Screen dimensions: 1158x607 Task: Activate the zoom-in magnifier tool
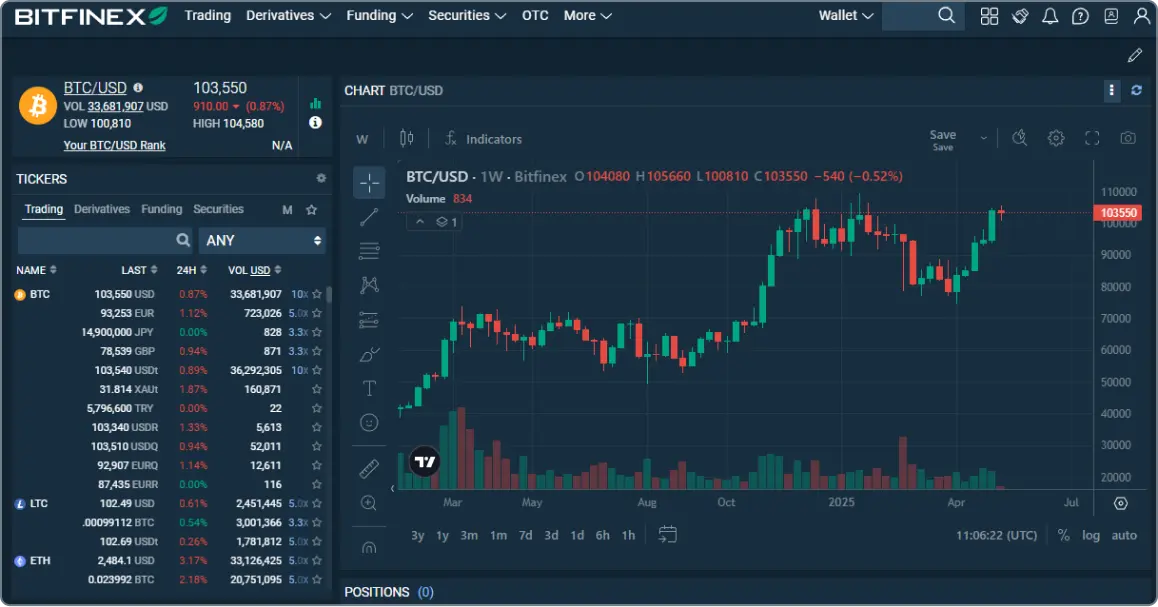pos(369,503)
